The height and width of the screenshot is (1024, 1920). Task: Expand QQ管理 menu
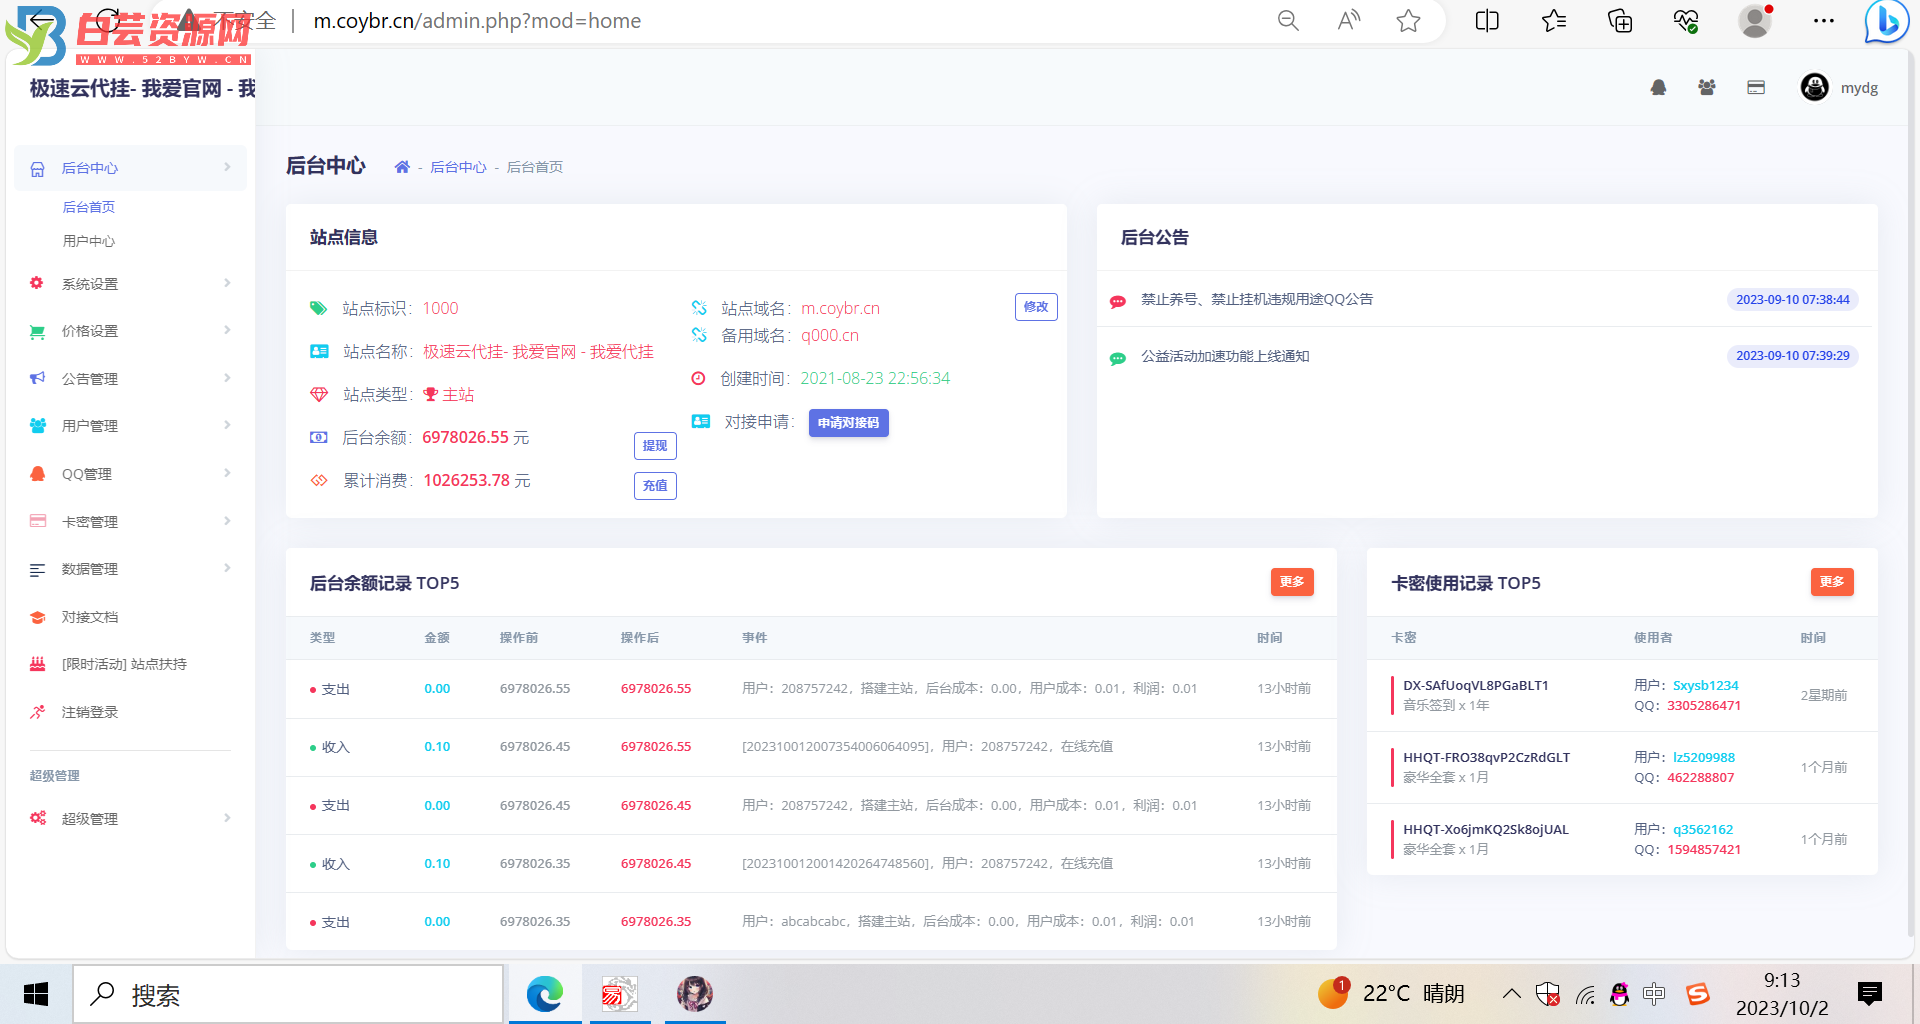coord(131,474)
